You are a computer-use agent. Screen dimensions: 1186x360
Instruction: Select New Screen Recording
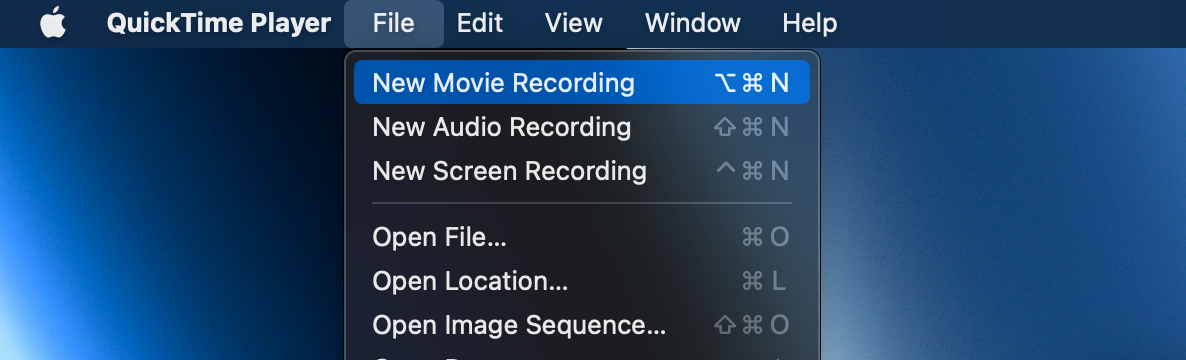[582, 171]
